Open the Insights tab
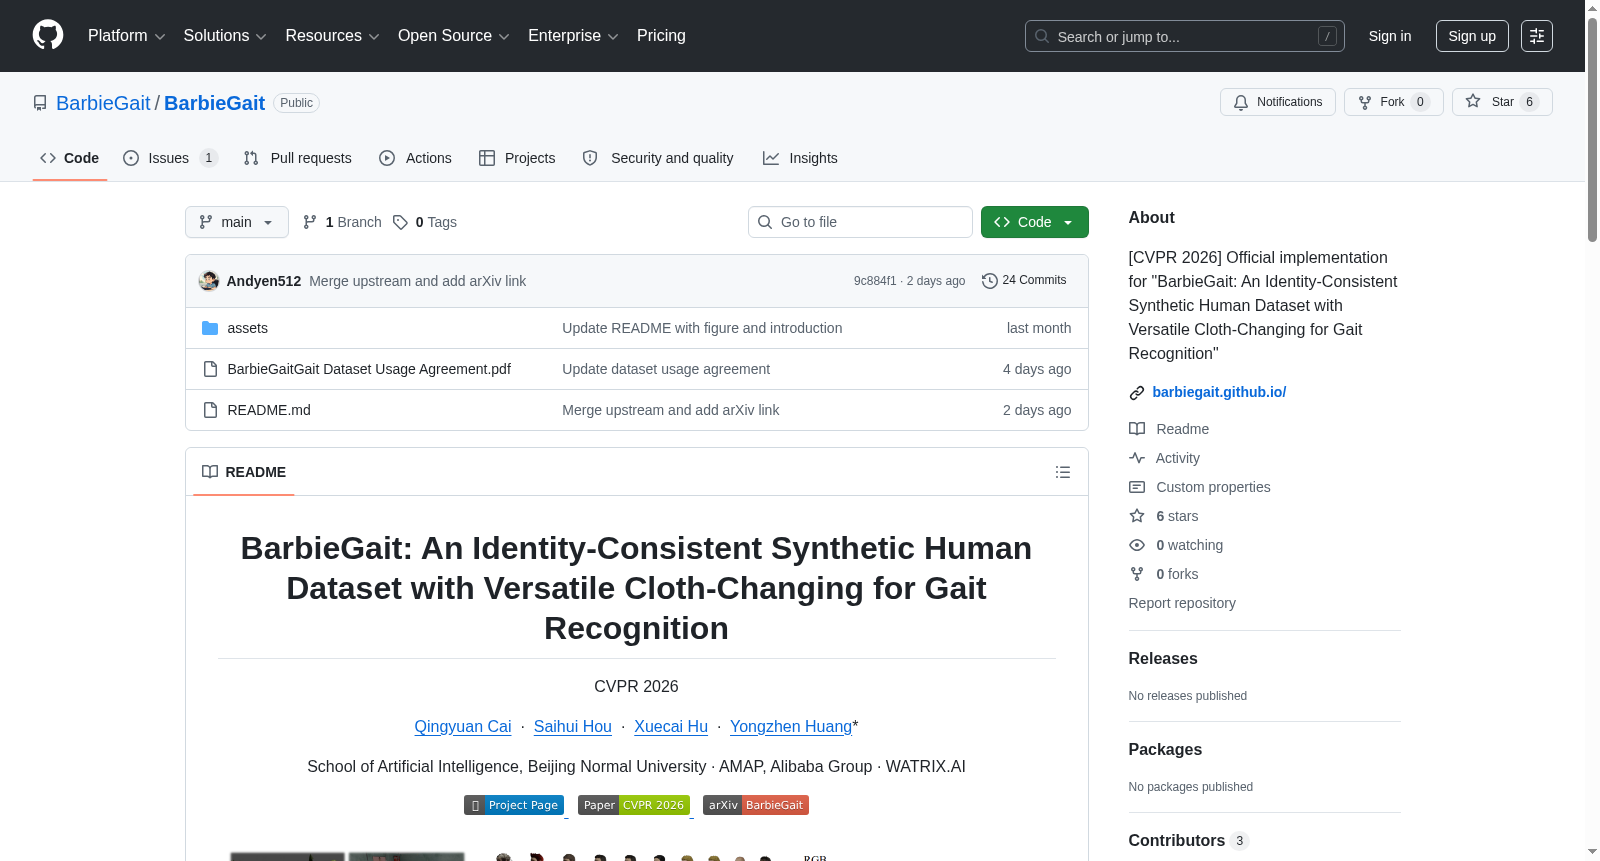 tap(800, 158)
